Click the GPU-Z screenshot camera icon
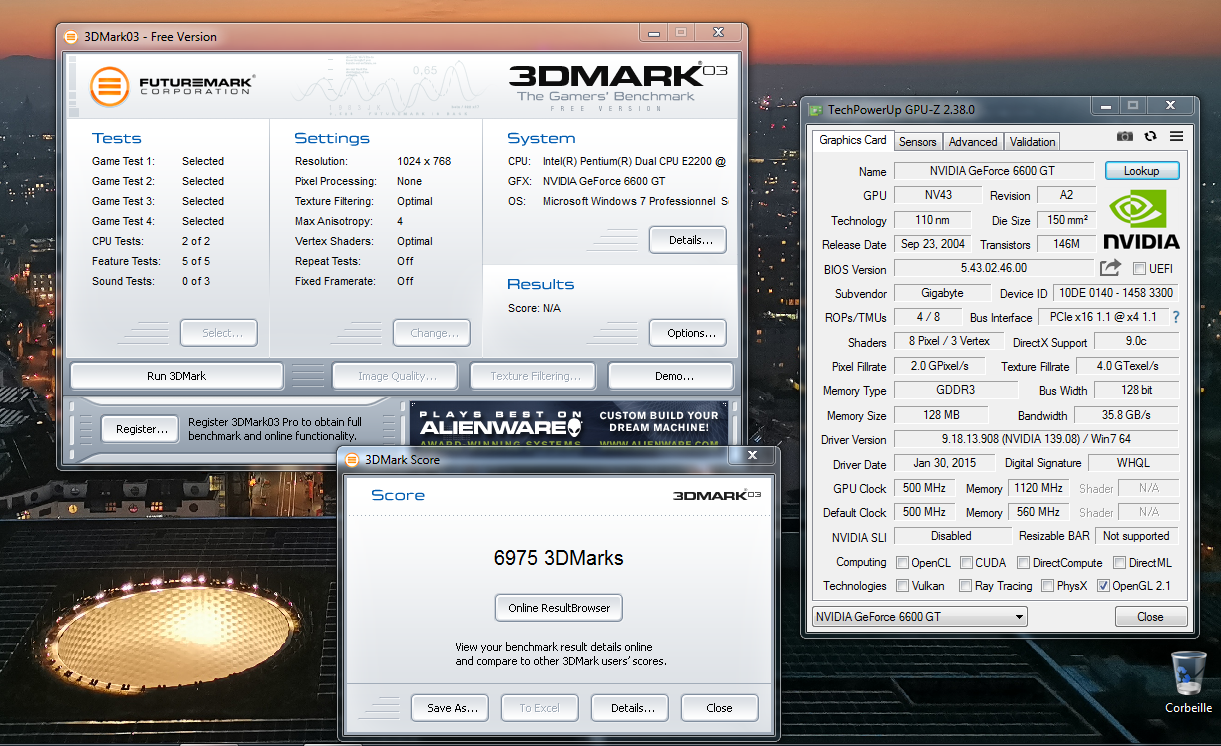1221x746 pixels. click(x=1125, y=136)
